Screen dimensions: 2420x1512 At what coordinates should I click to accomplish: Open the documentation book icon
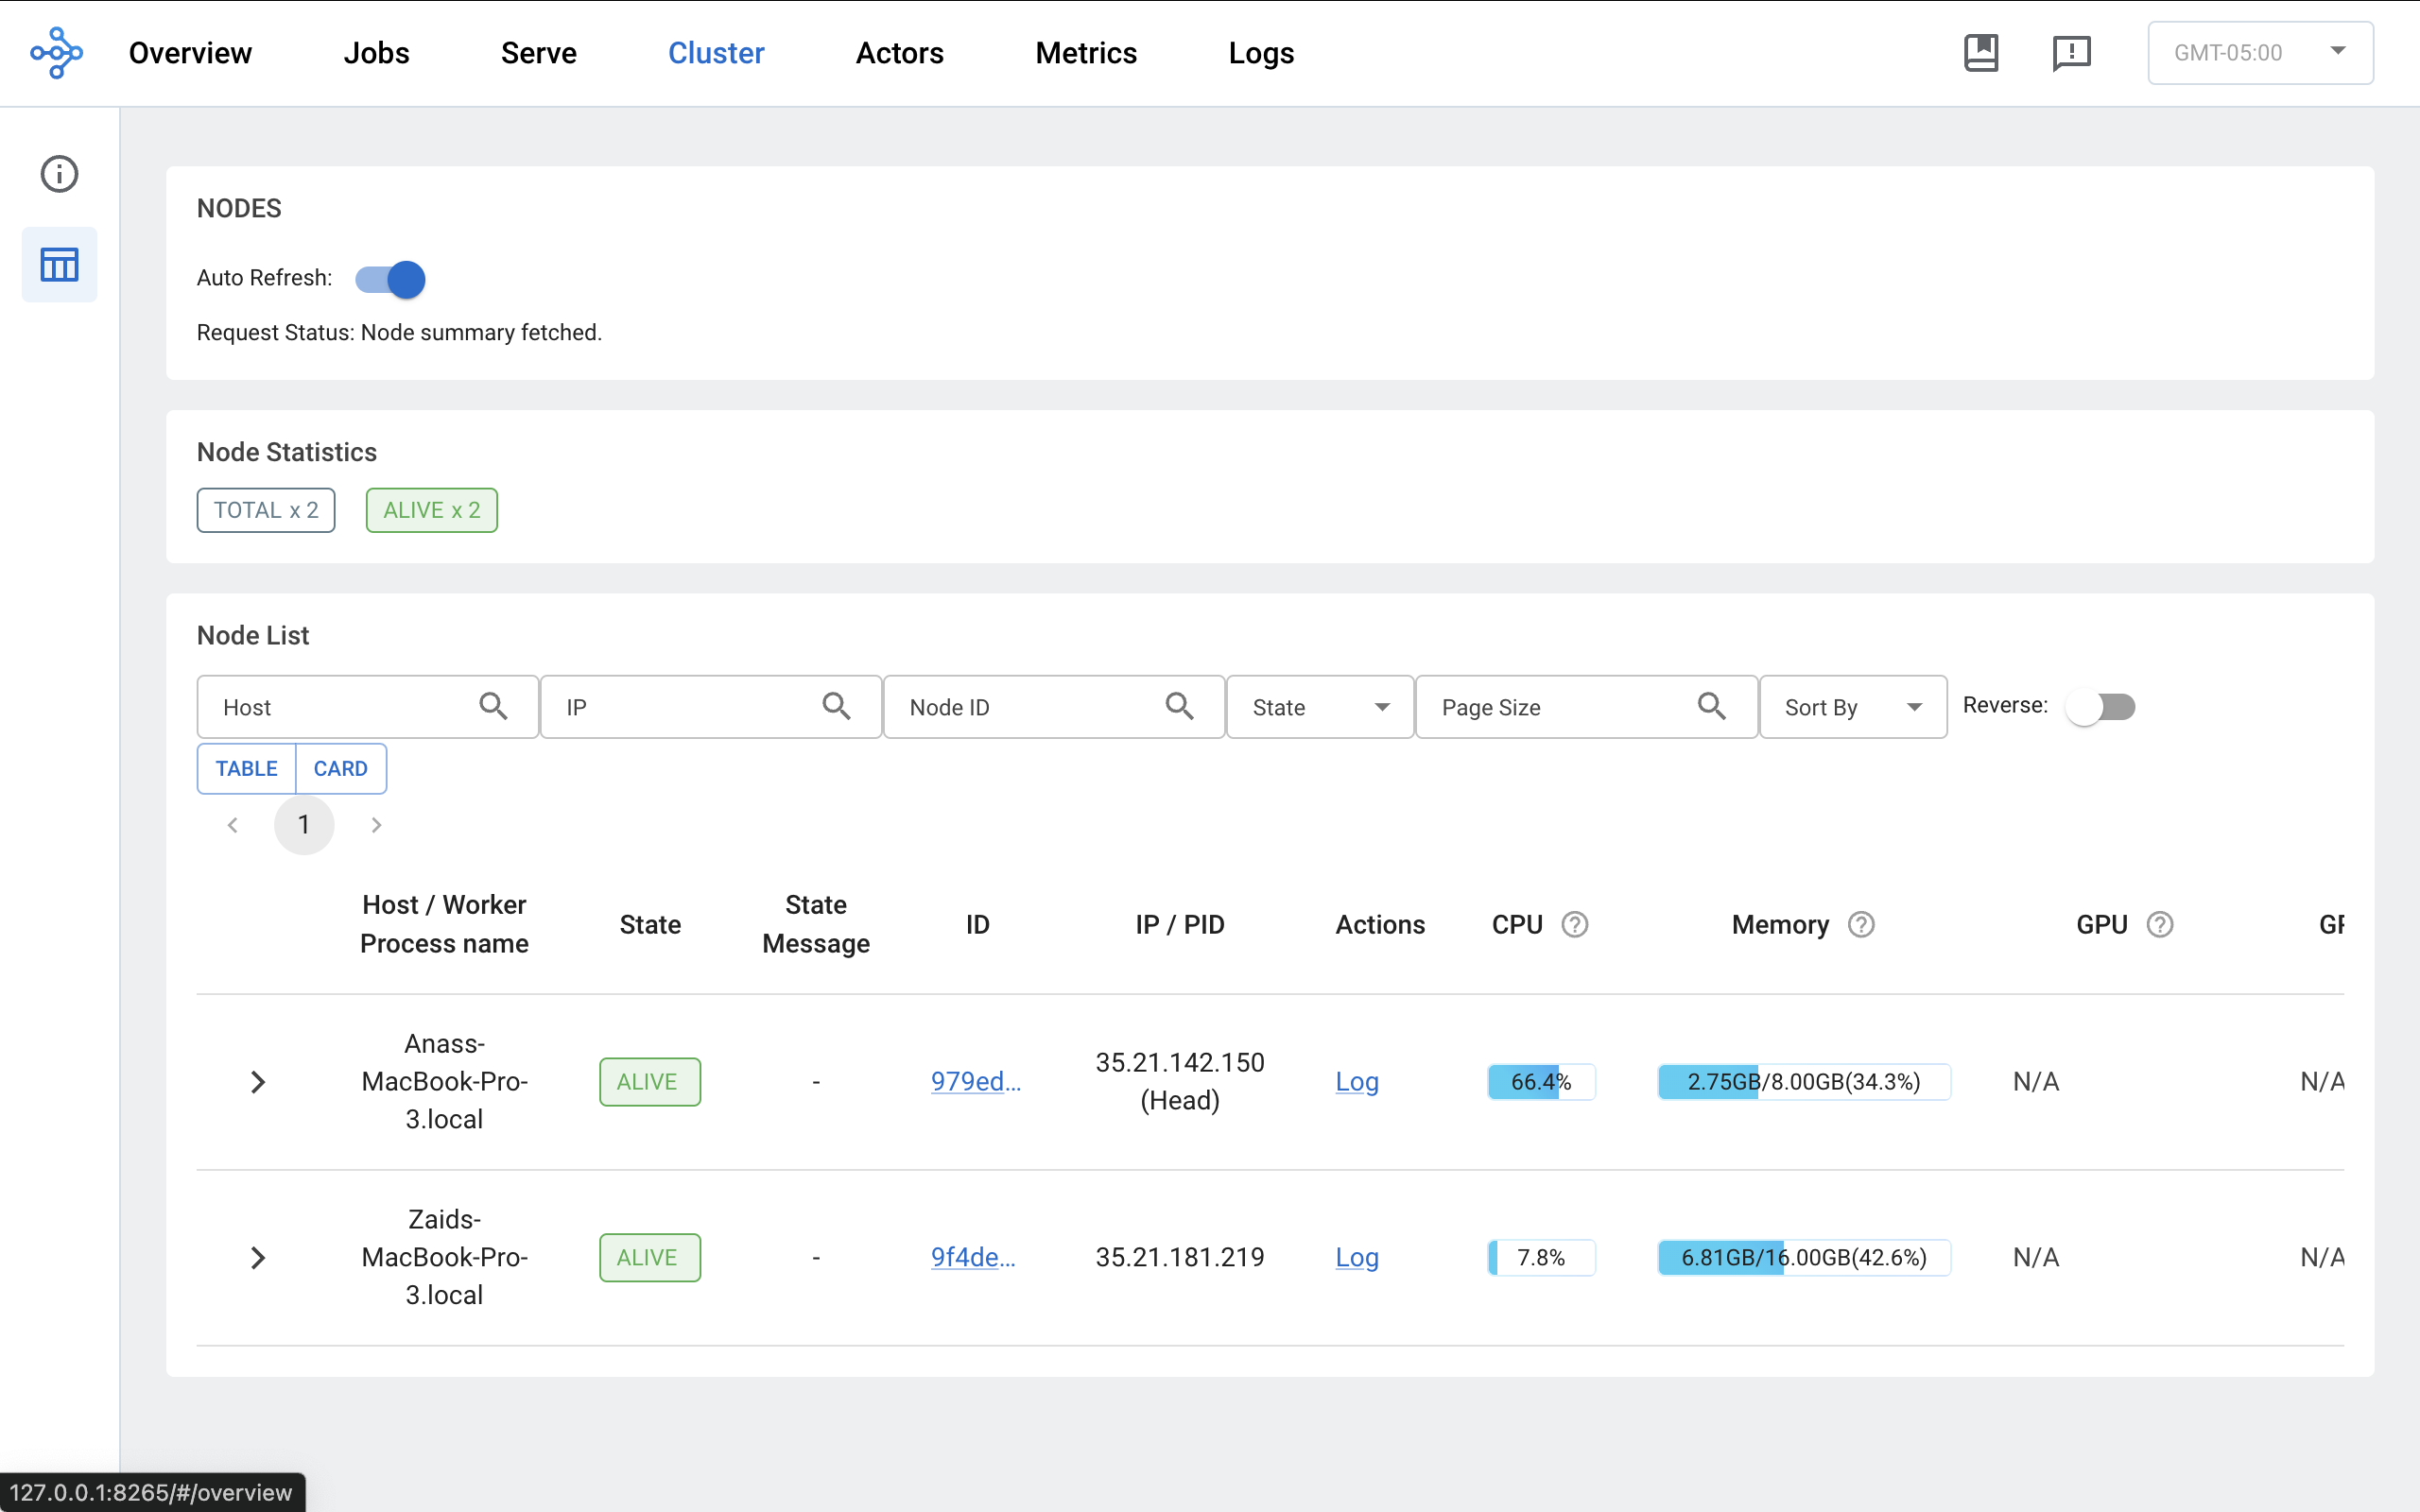point(1980,53)
